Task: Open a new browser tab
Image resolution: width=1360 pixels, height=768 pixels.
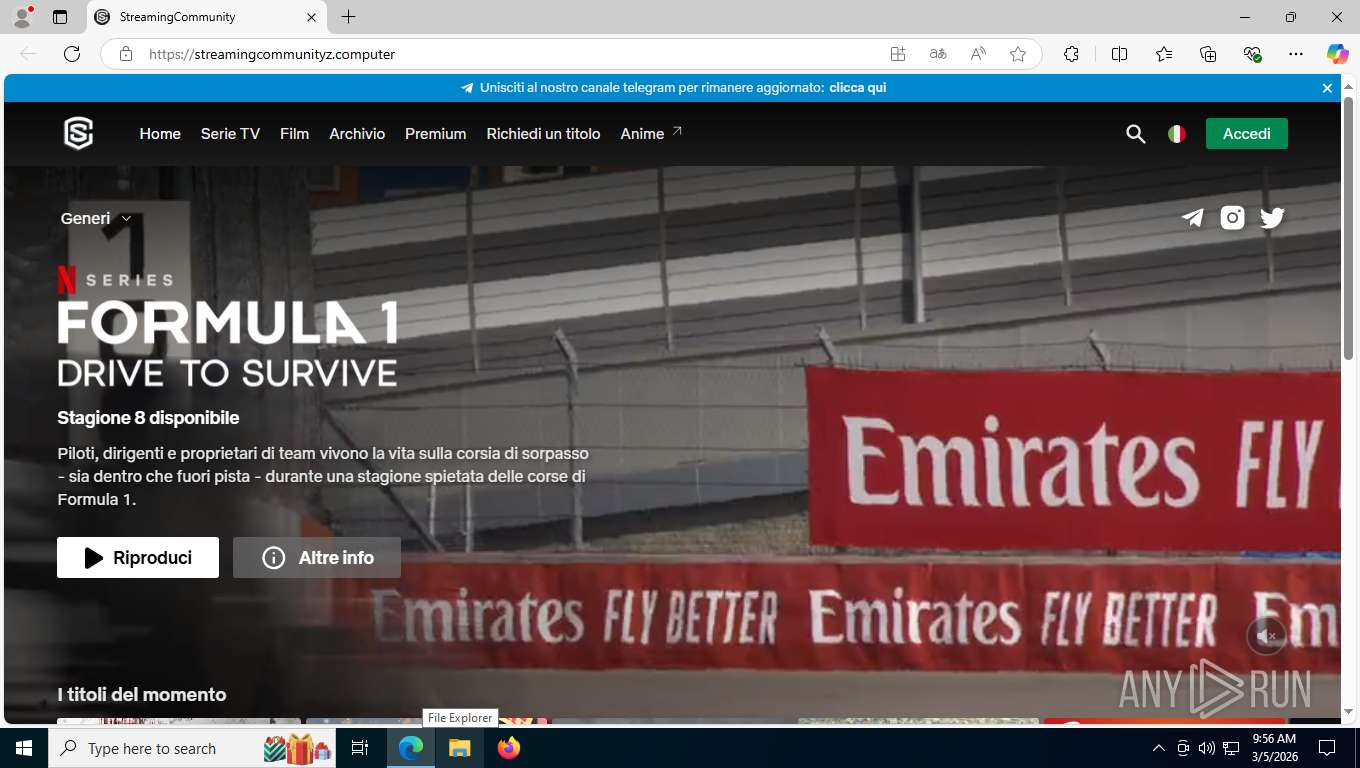Action: 348,17
